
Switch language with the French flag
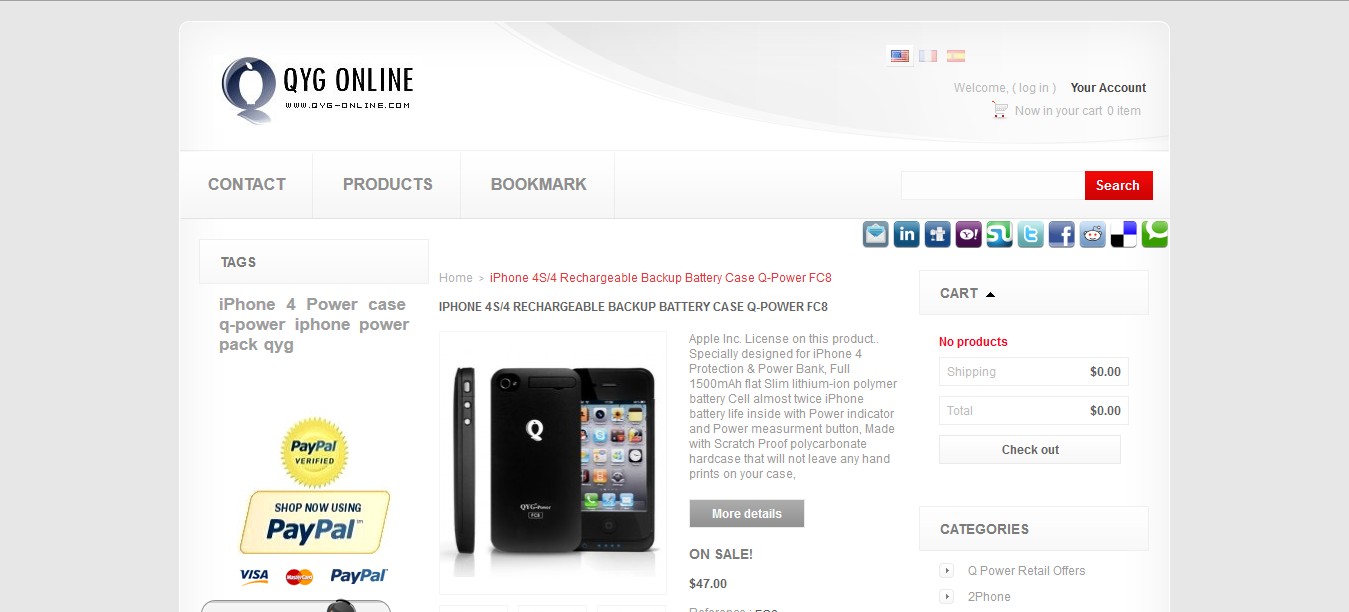coord(928,56)
